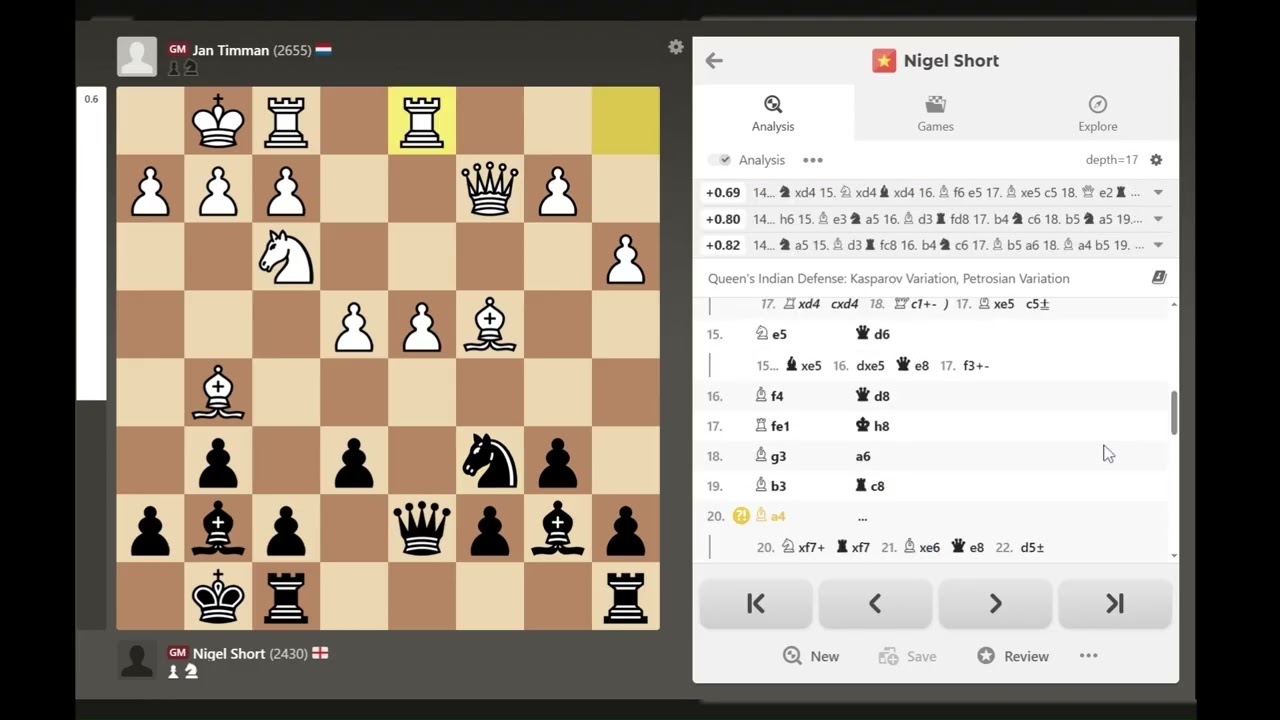Switch to the Analysis tab
1280x720 pixels.
[773, 114]
